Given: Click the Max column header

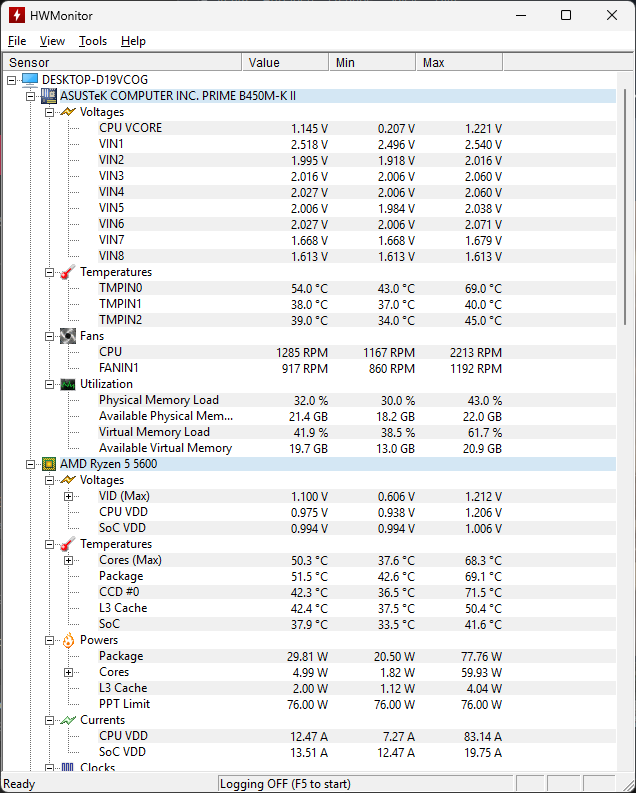Looking at the screenshot, I should [459, 62].
